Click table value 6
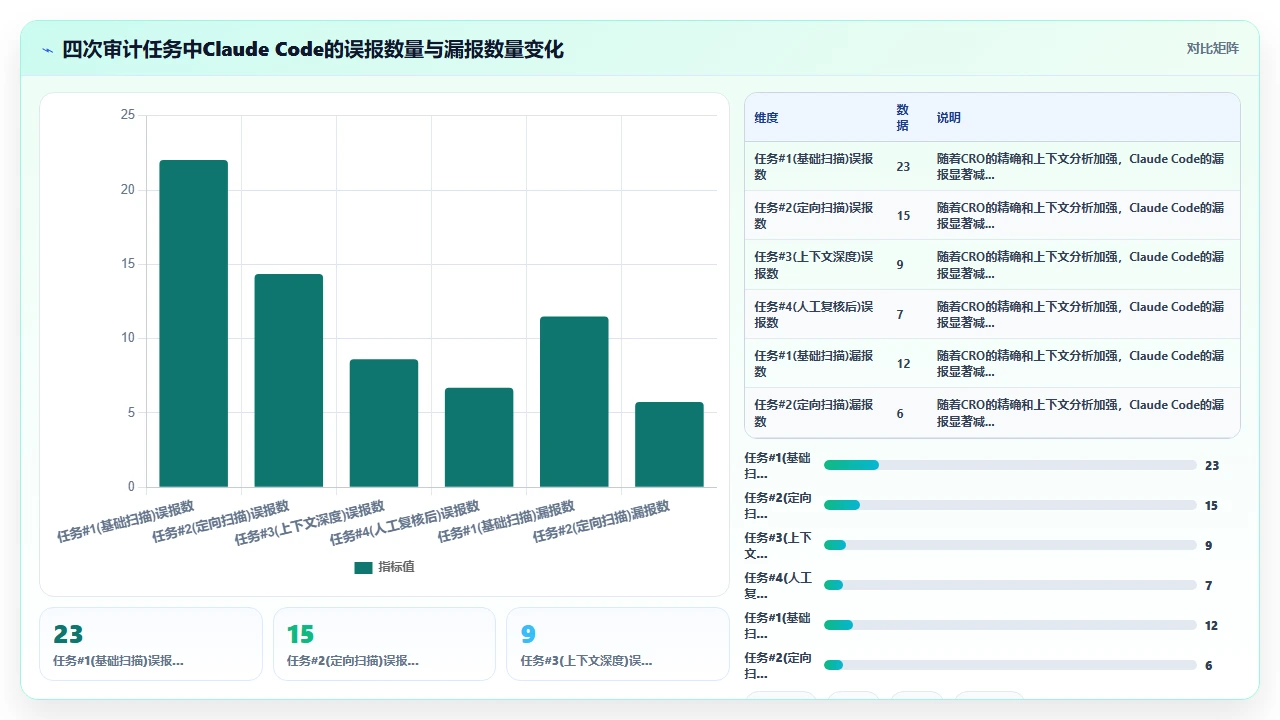This screenshot has height=720, width=1280. point(900,413)
